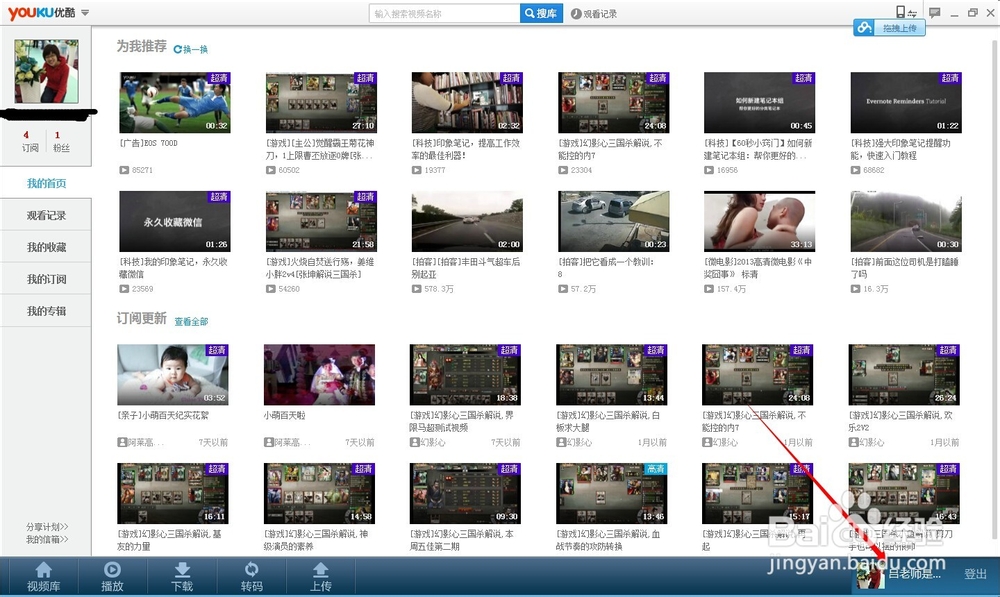Open the feedback message icon

[935, 12]
